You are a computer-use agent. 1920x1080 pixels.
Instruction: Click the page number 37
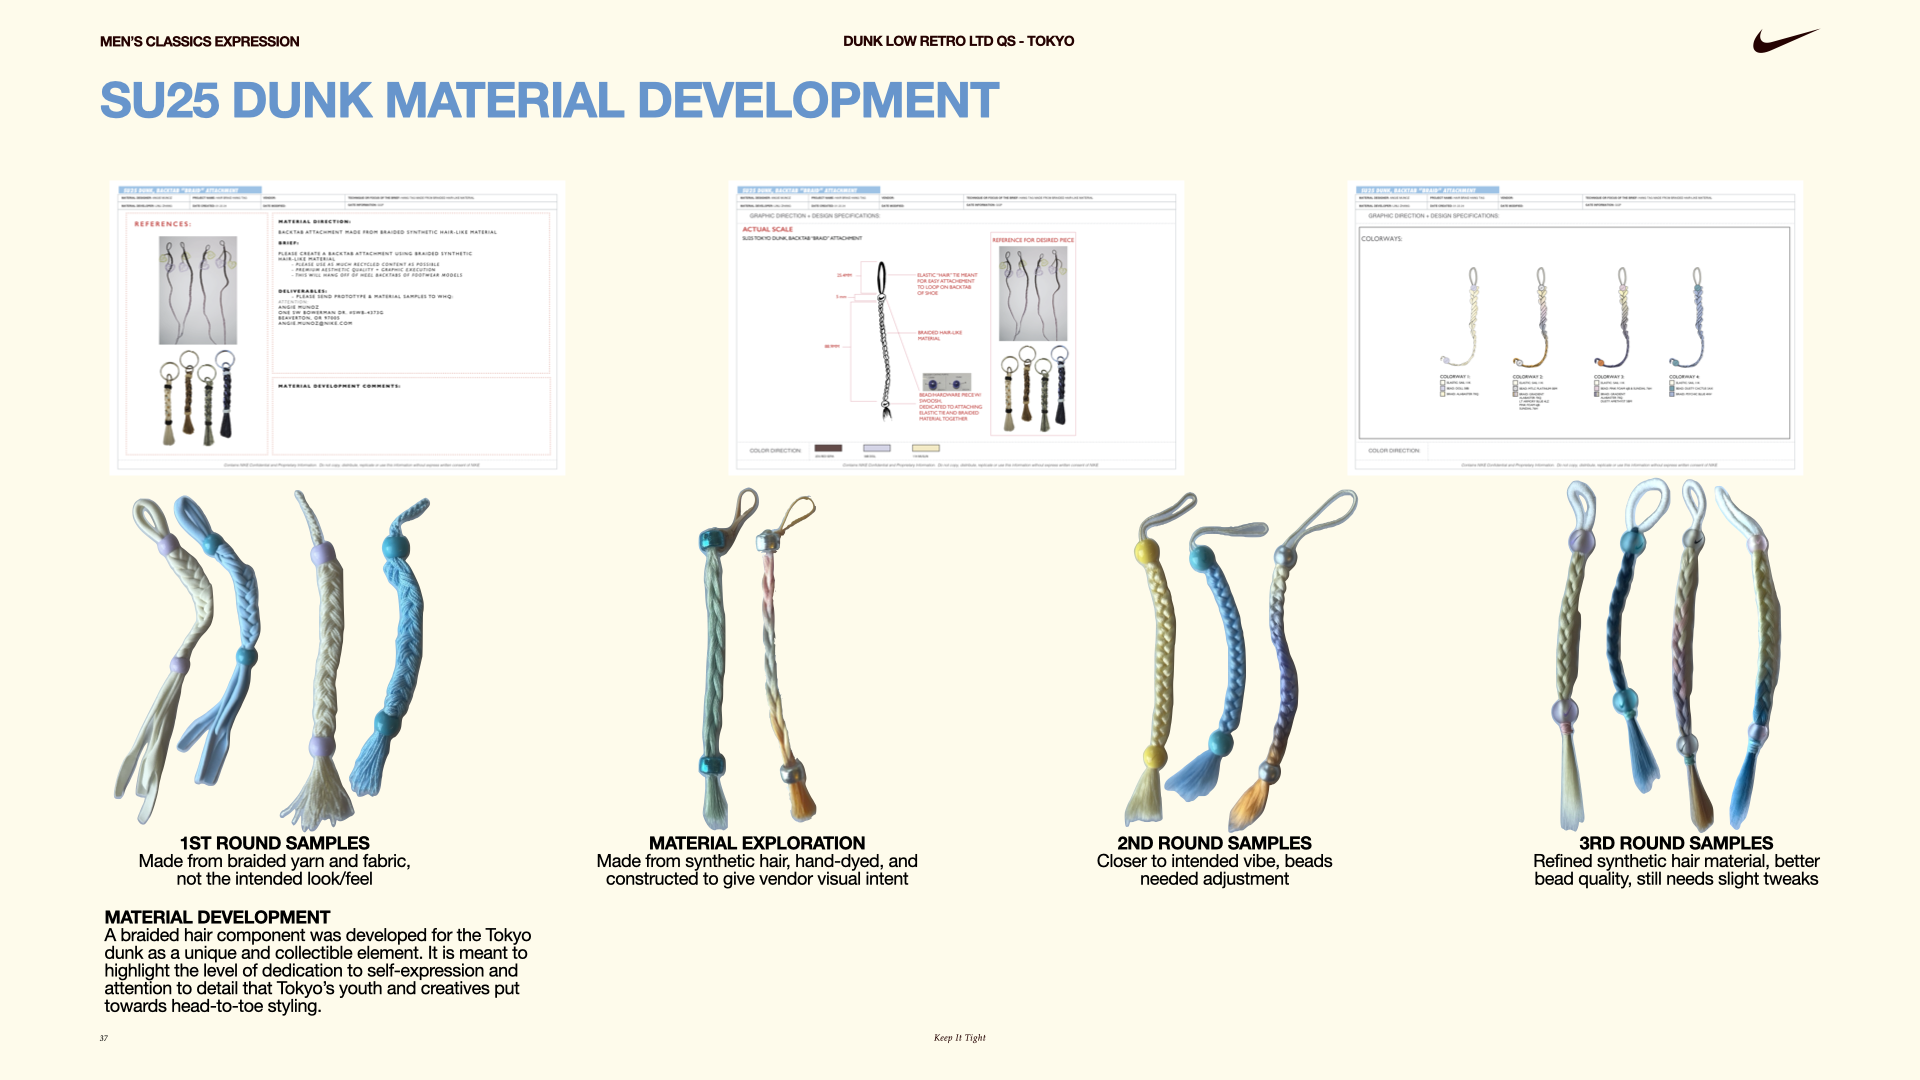(104, 1038)
